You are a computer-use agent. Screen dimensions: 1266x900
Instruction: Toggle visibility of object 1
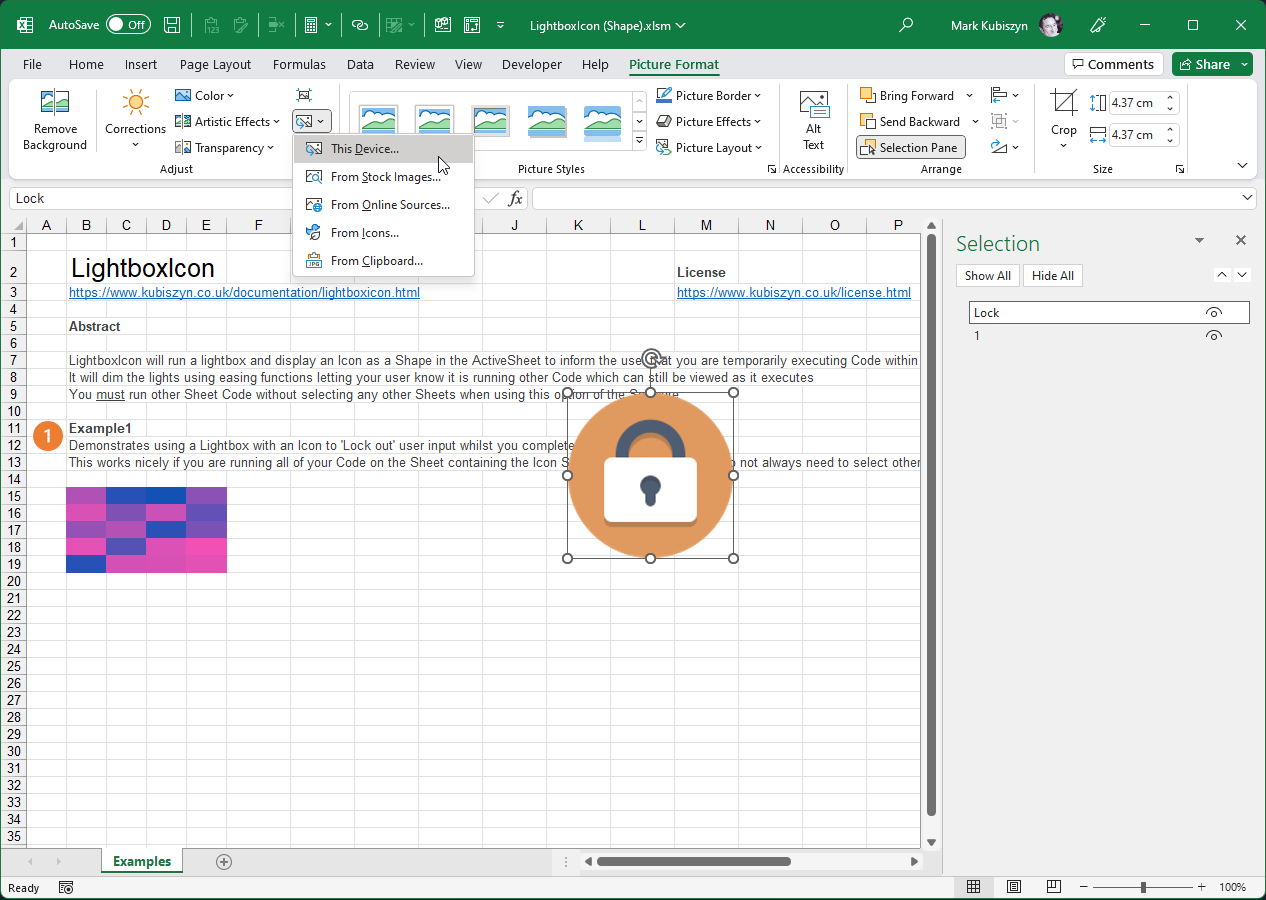tap(1213, 336)
